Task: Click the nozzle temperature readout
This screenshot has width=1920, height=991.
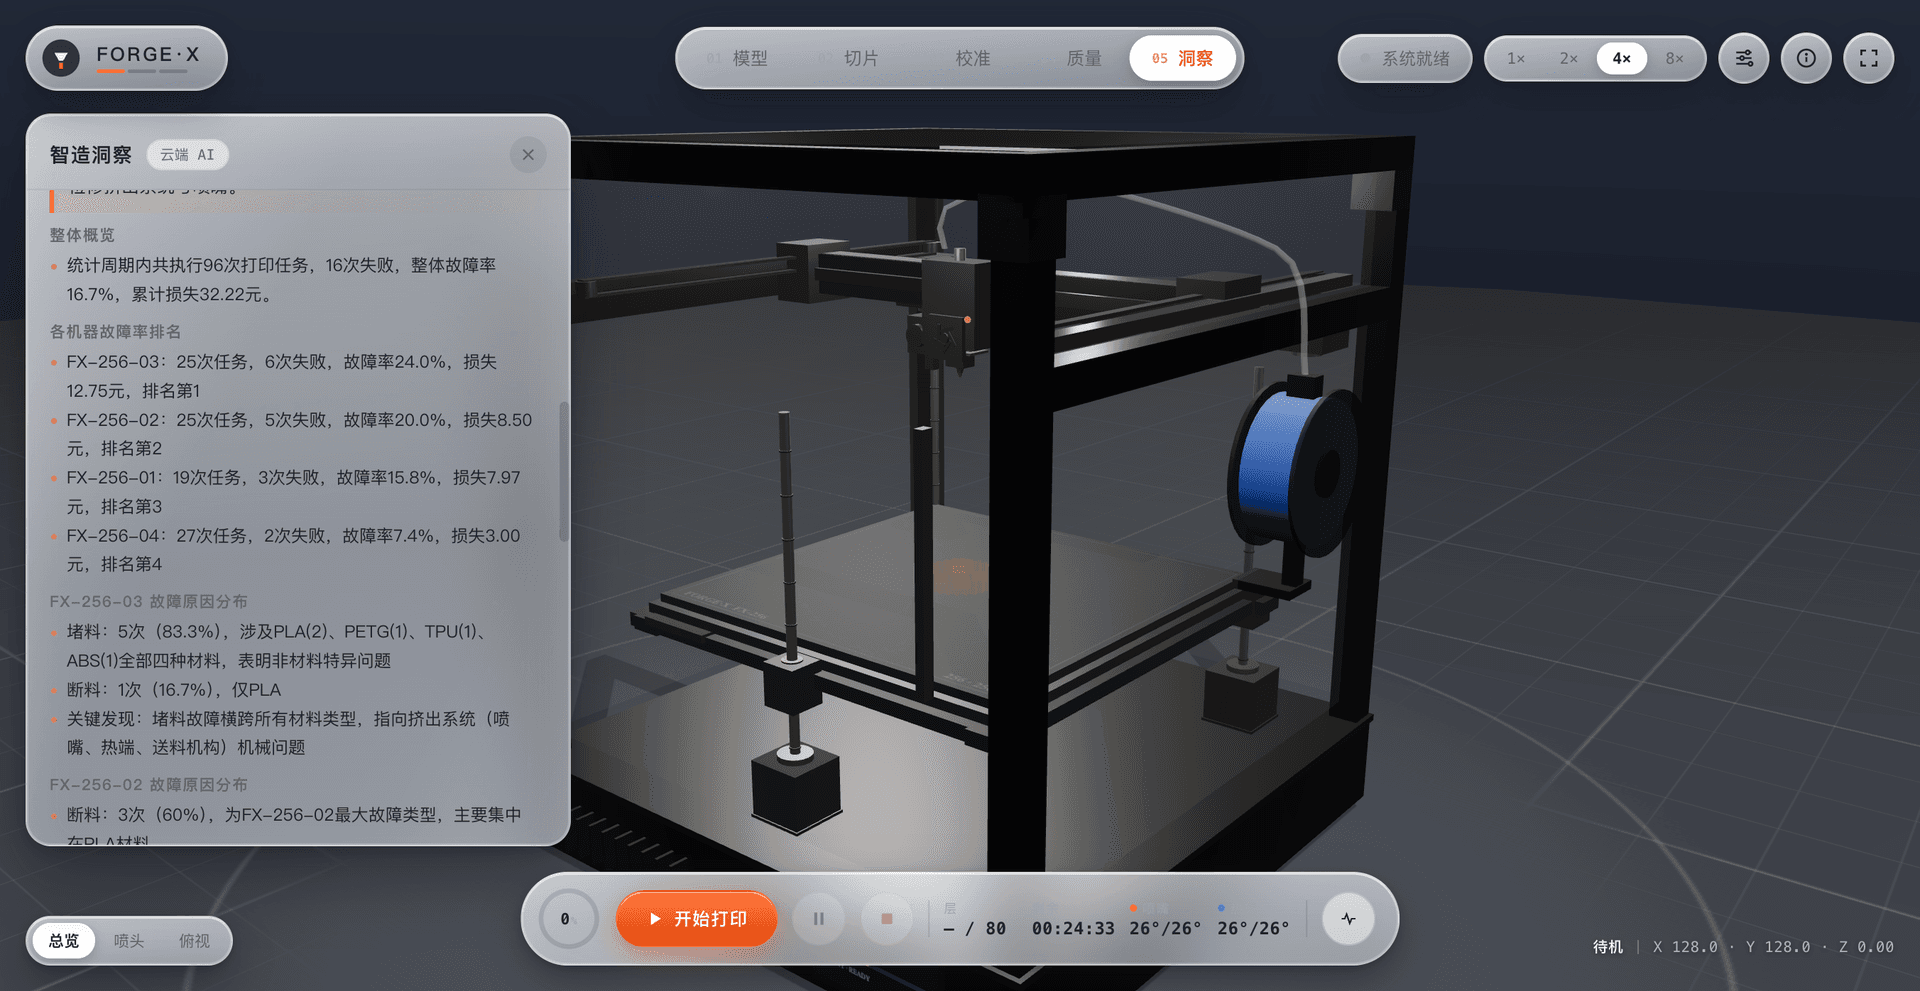Action: coord(1165,928)
